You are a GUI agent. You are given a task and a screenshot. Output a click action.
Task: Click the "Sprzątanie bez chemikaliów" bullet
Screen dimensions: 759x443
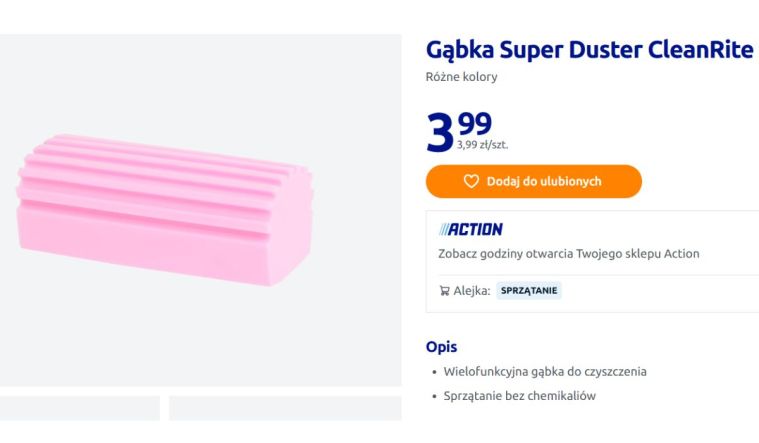[x=519, y=395]
